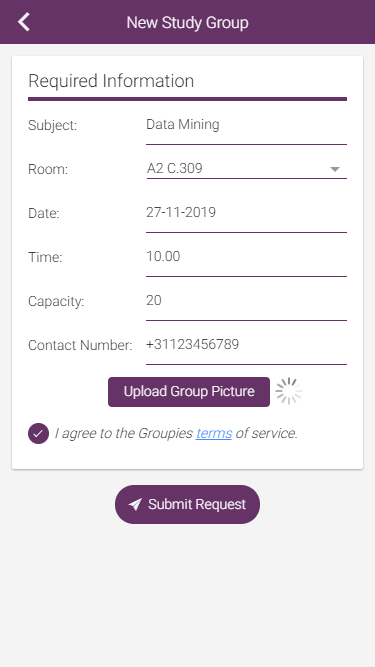Click the Required Information section heading
The image size is (375, 667).
click(x=111, y=81)
